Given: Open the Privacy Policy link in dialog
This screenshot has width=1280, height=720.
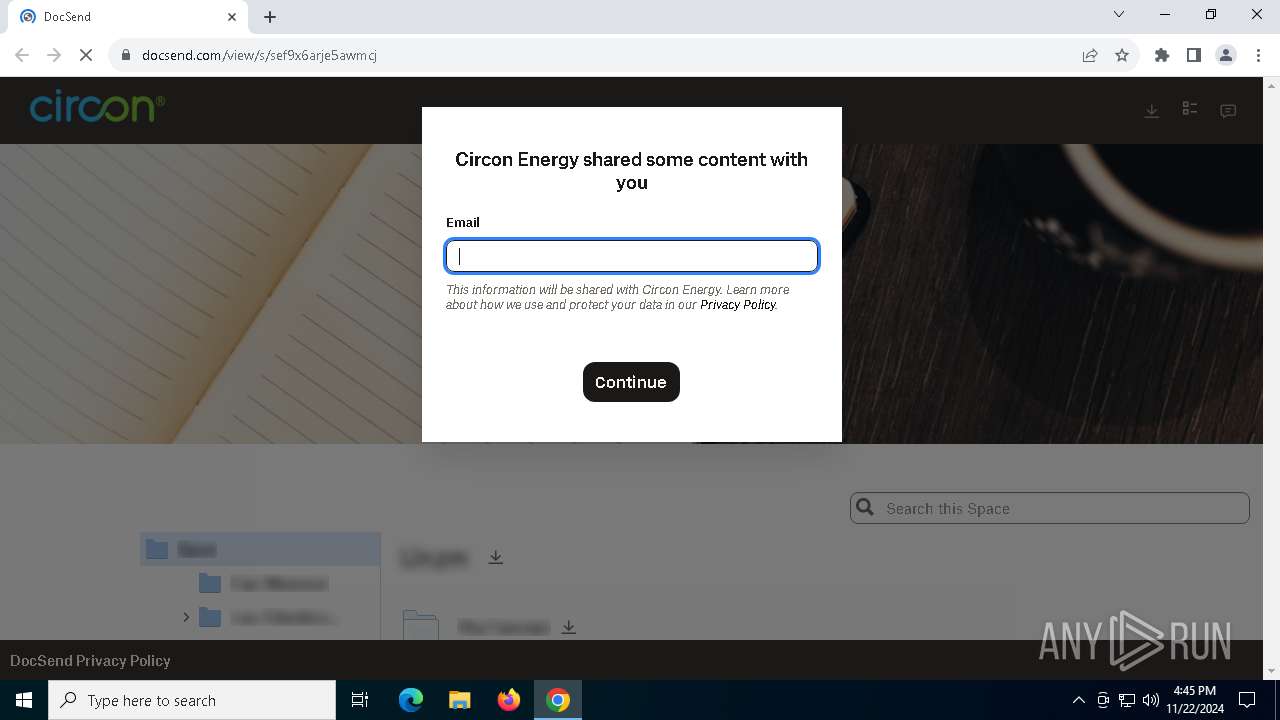Looking at the screenshot, I should point(738,305).
